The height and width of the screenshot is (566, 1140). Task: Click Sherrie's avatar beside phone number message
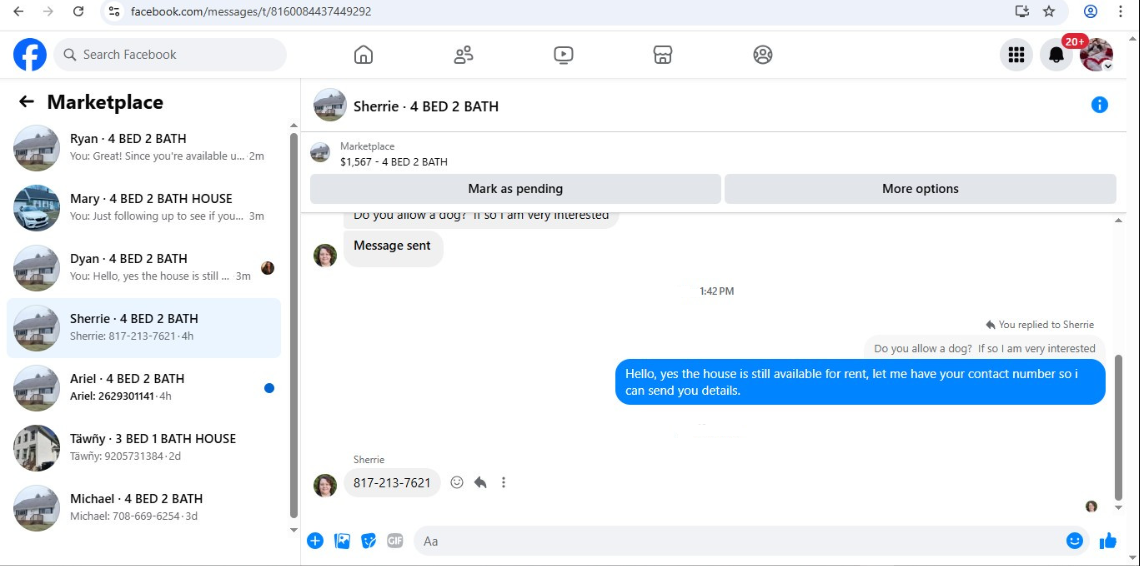(x=325, y=485)
